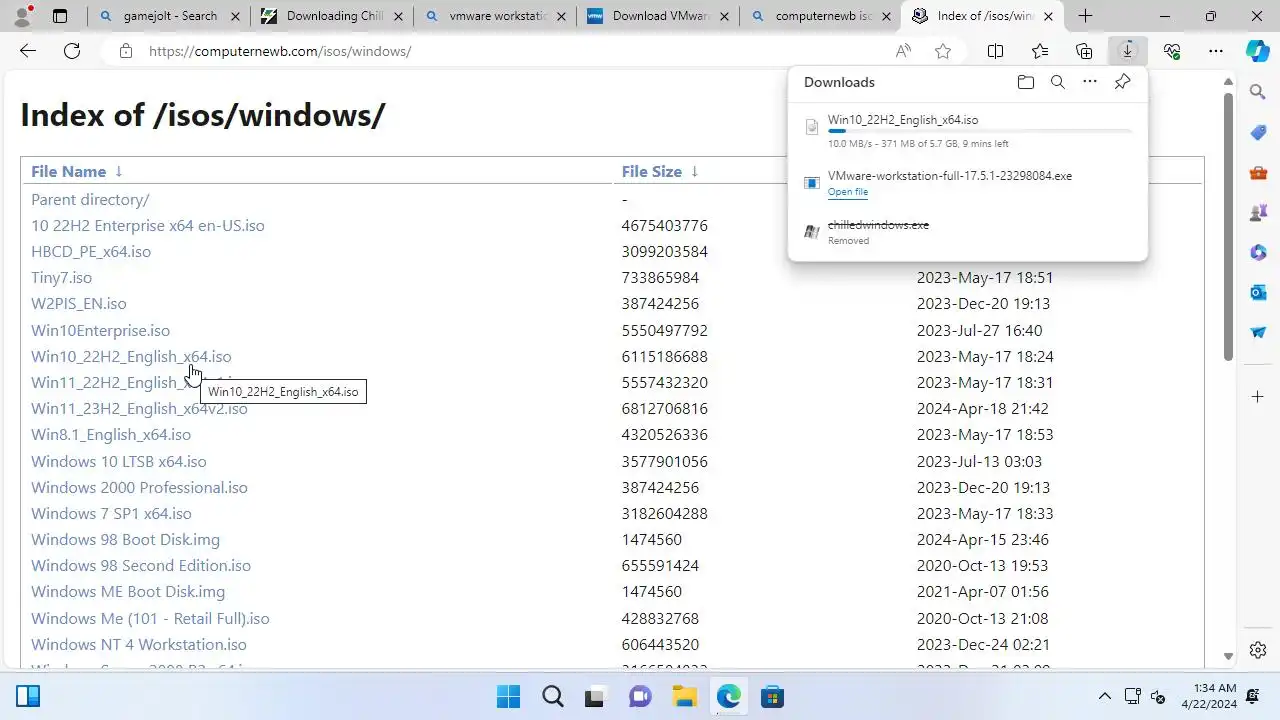This screenshot has height=720, width=1280.
Task: Add this page to favorites star
Action: point(943,51)
